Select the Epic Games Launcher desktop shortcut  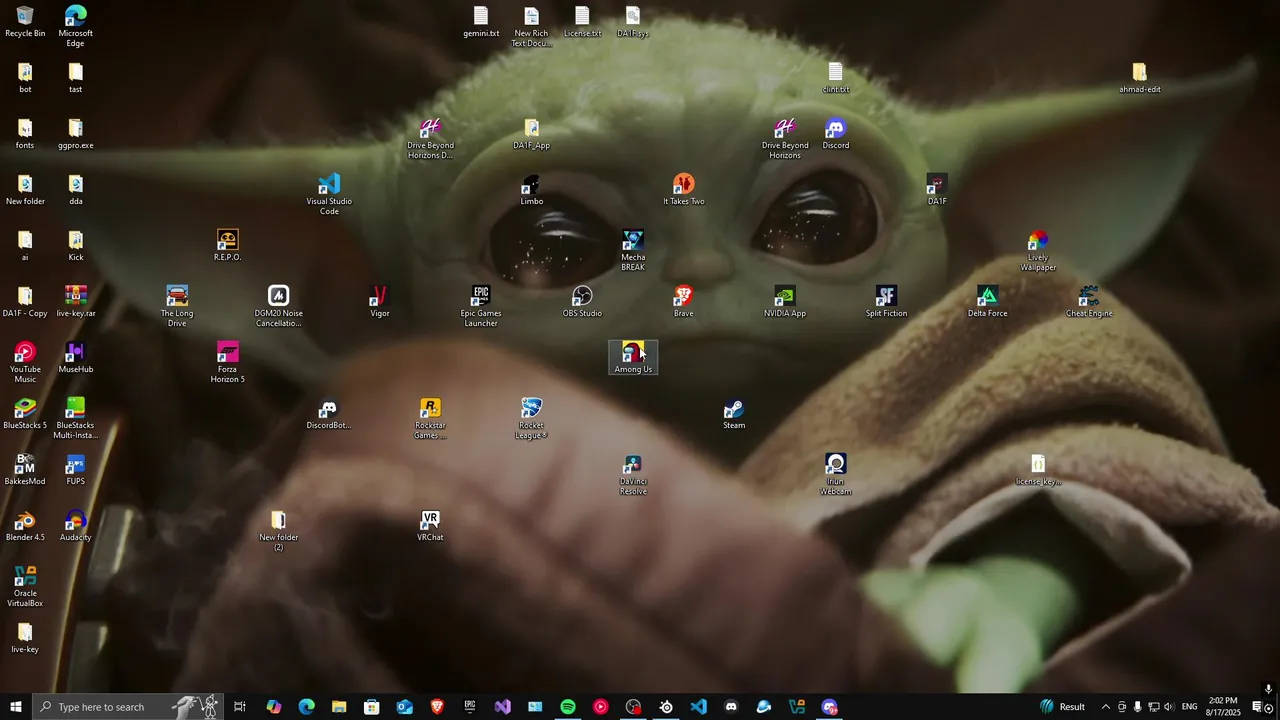pyautogui.click(x=481, y=307)
